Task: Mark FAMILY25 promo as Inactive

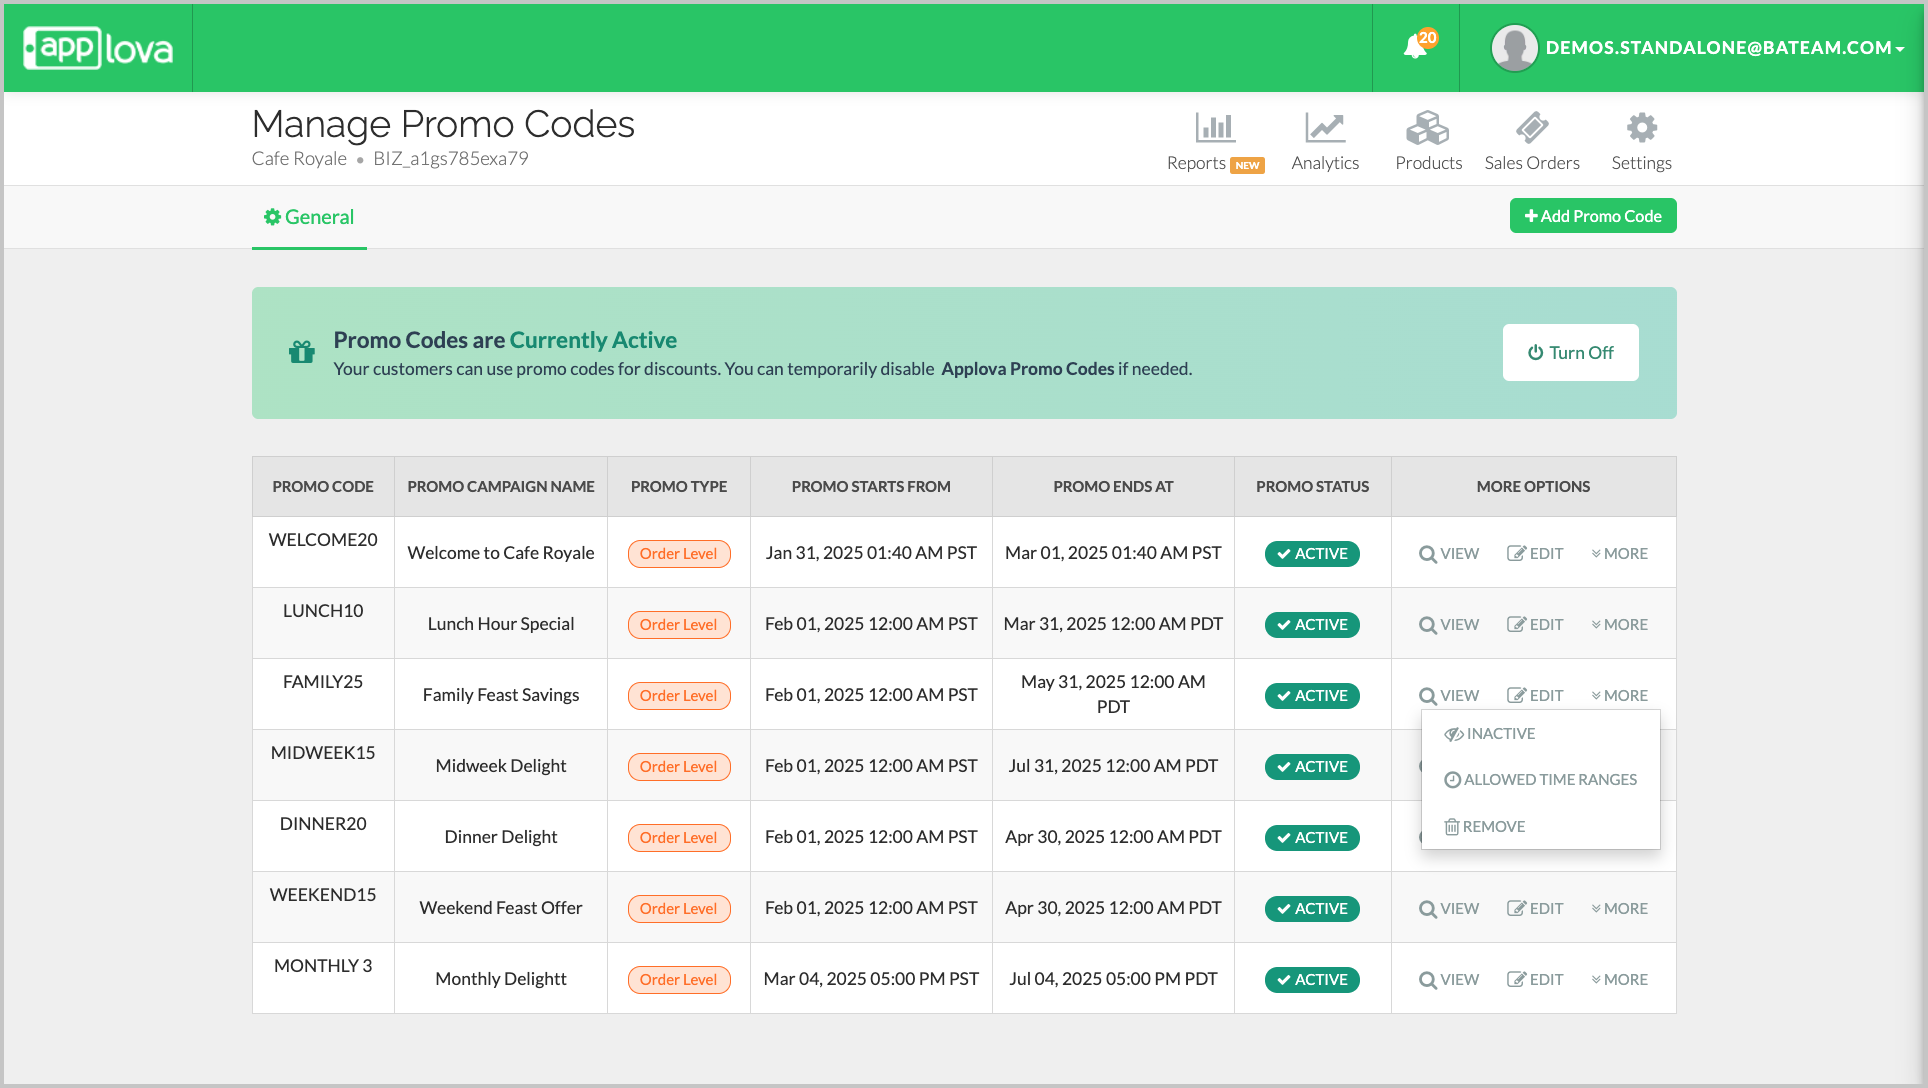Action: pyautogui.click(x=1490, y=734)
